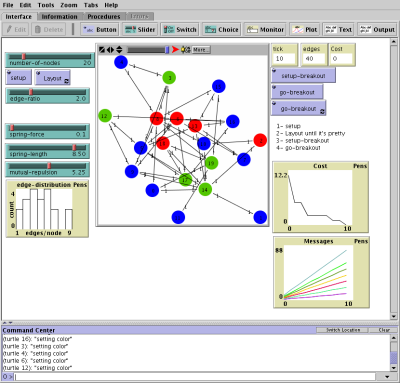Choose the Switch widget tool
Screen dimensions: 400x383
[x=180, y=30]
